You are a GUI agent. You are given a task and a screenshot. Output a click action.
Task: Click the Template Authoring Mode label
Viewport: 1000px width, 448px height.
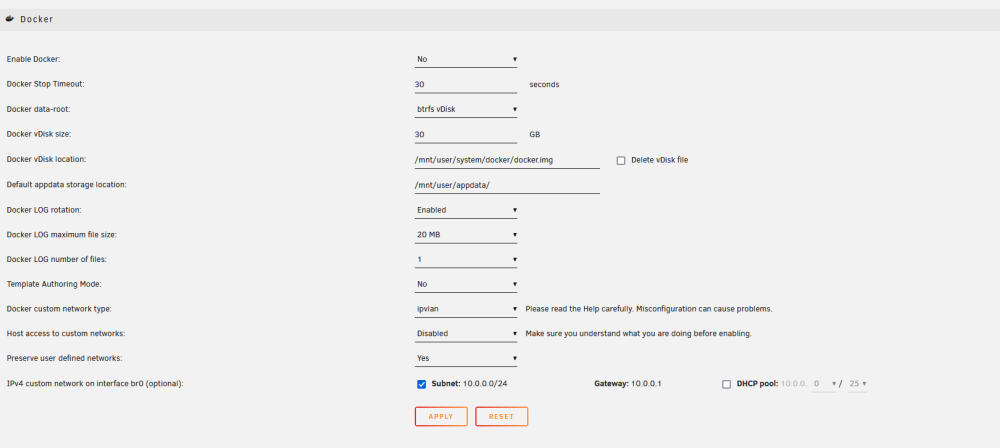pyautogui.click(x=54, y=284)
